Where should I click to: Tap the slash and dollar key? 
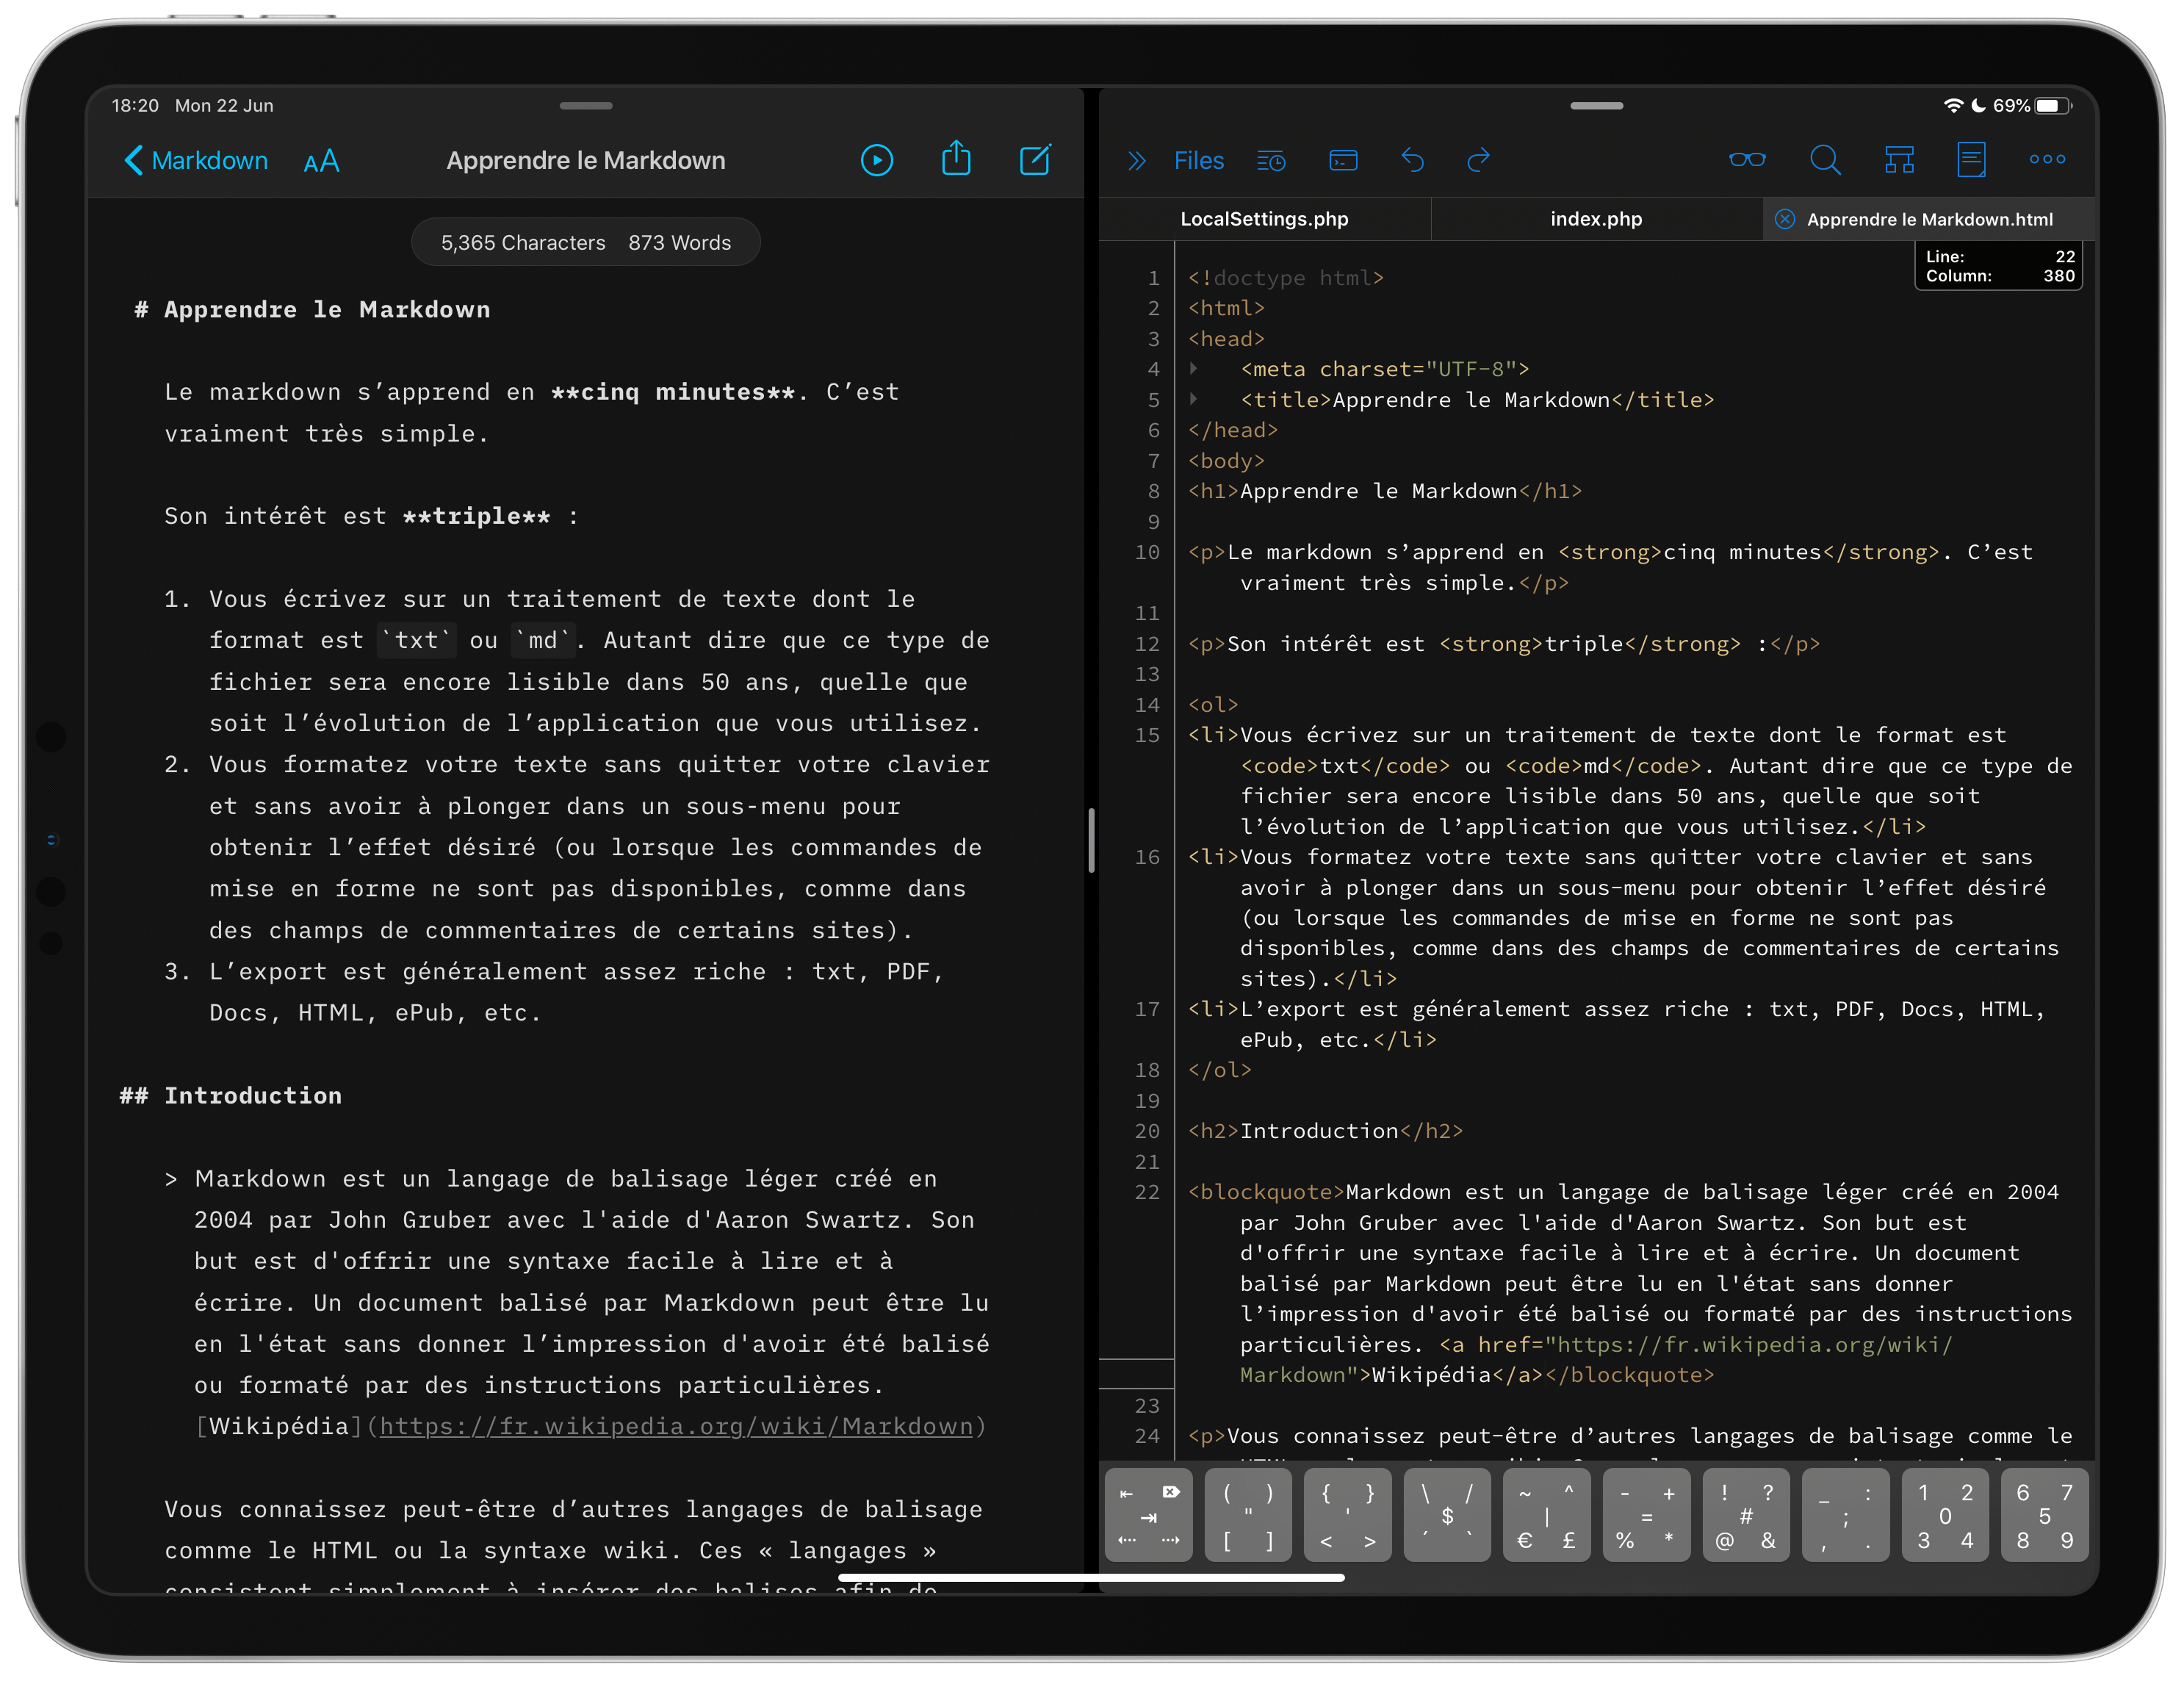1447,1515
